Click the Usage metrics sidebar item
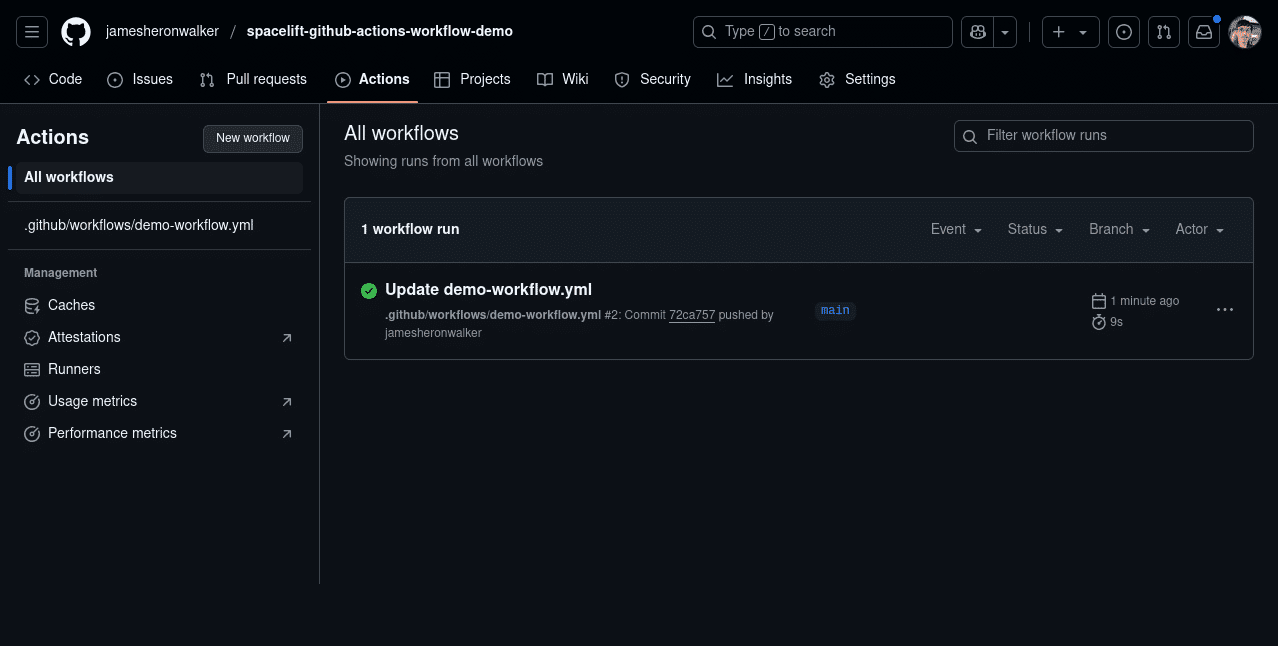Screen dimensions: 1278x646 93,401
